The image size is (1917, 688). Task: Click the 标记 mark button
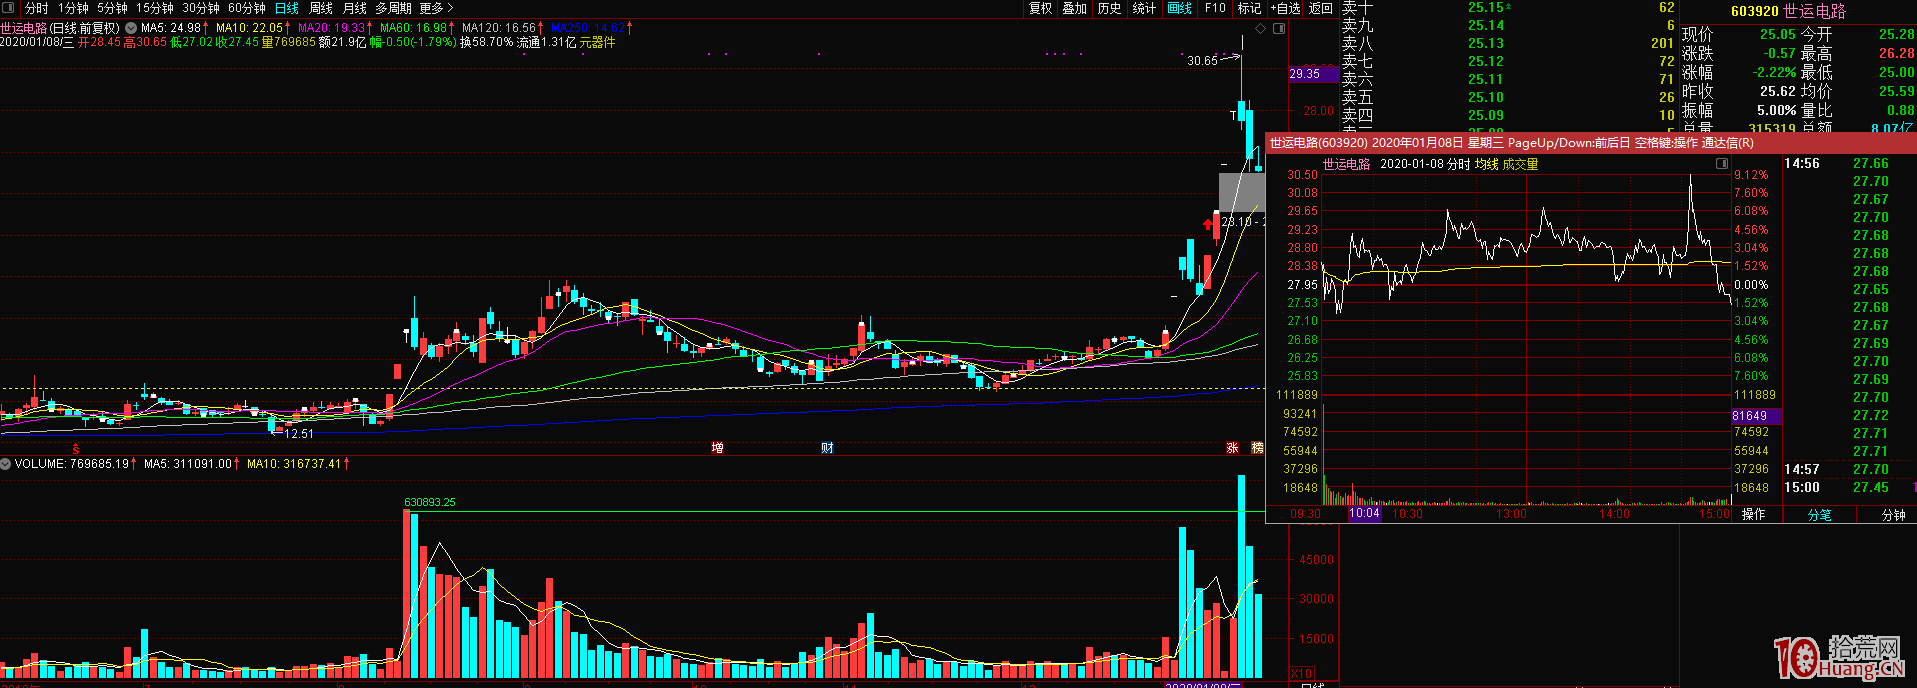point(1250,8)
